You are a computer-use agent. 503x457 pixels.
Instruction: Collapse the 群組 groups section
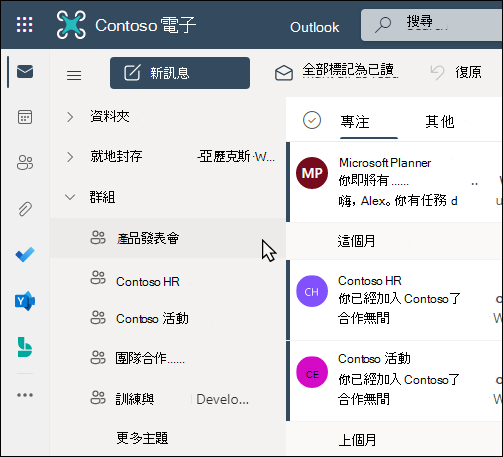click(x=70, y=197)
